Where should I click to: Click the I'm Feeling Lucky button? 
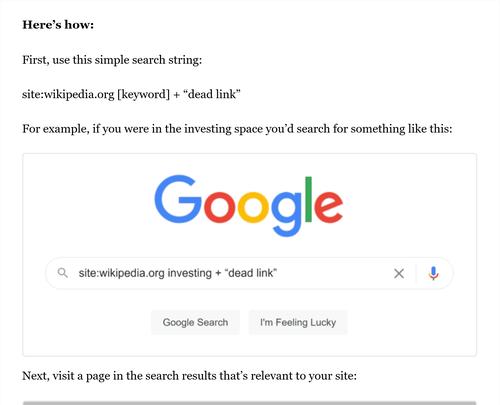pos(298,322)
